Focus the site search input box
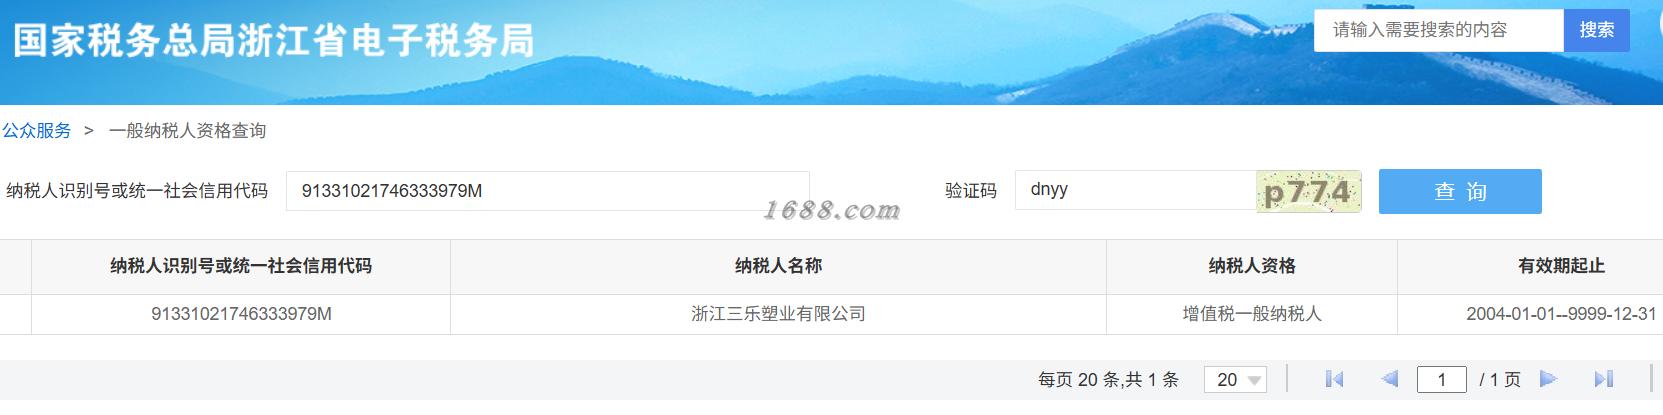This screenshot has width=1663, height=415. [1439, 30]
